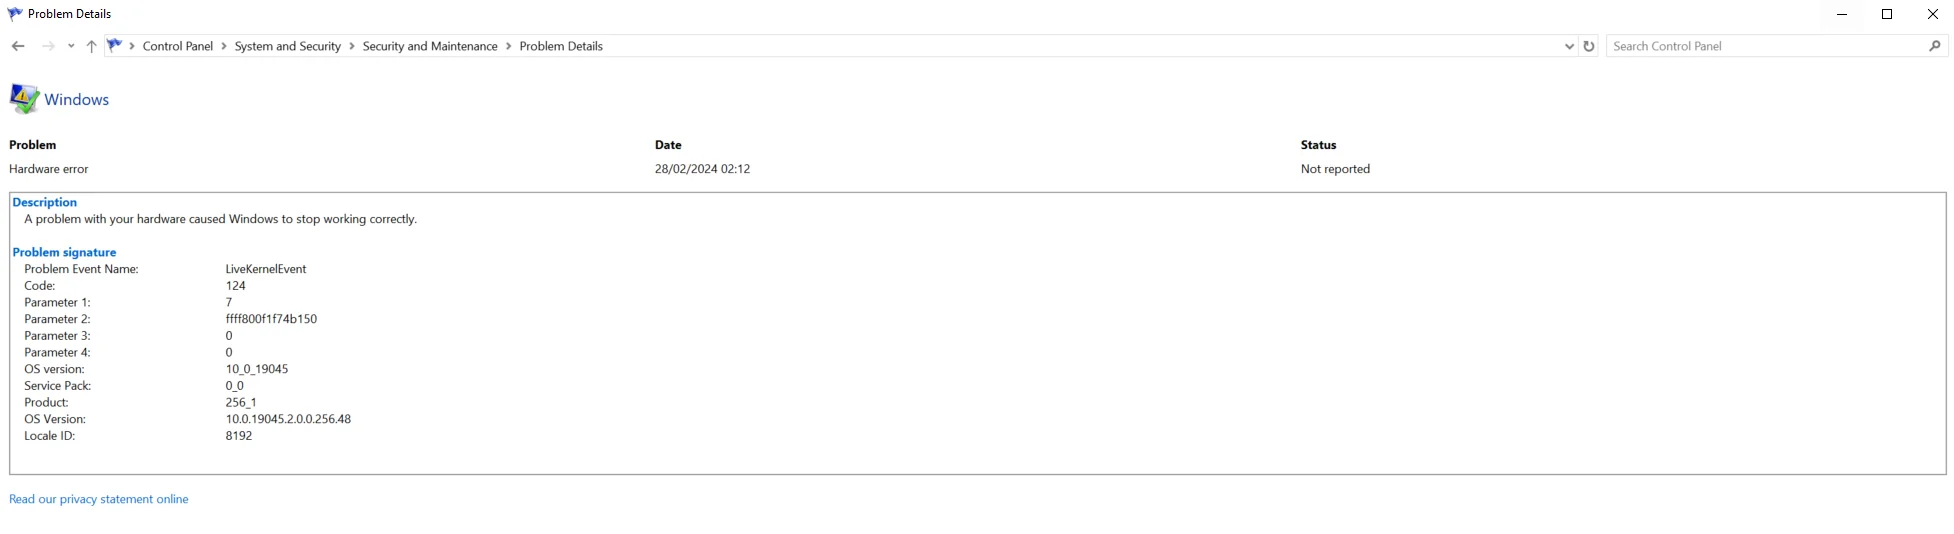This screenshot has width=1954, height=534.
Task: Refresh the Problem Details page
Action: pyautogui.click(x=1588, y=46)
